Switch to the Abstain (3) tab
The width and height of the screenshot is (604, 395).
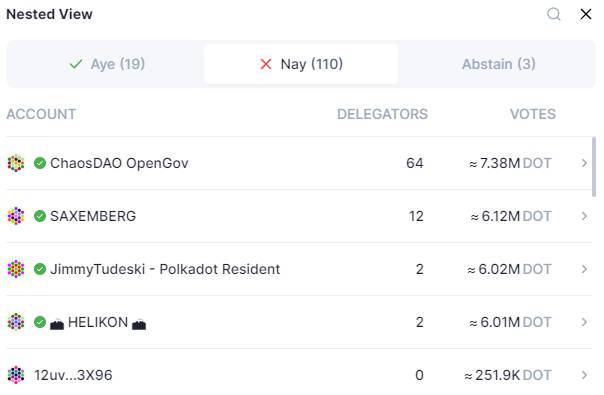pyautogui.click(x=498, y=64)
